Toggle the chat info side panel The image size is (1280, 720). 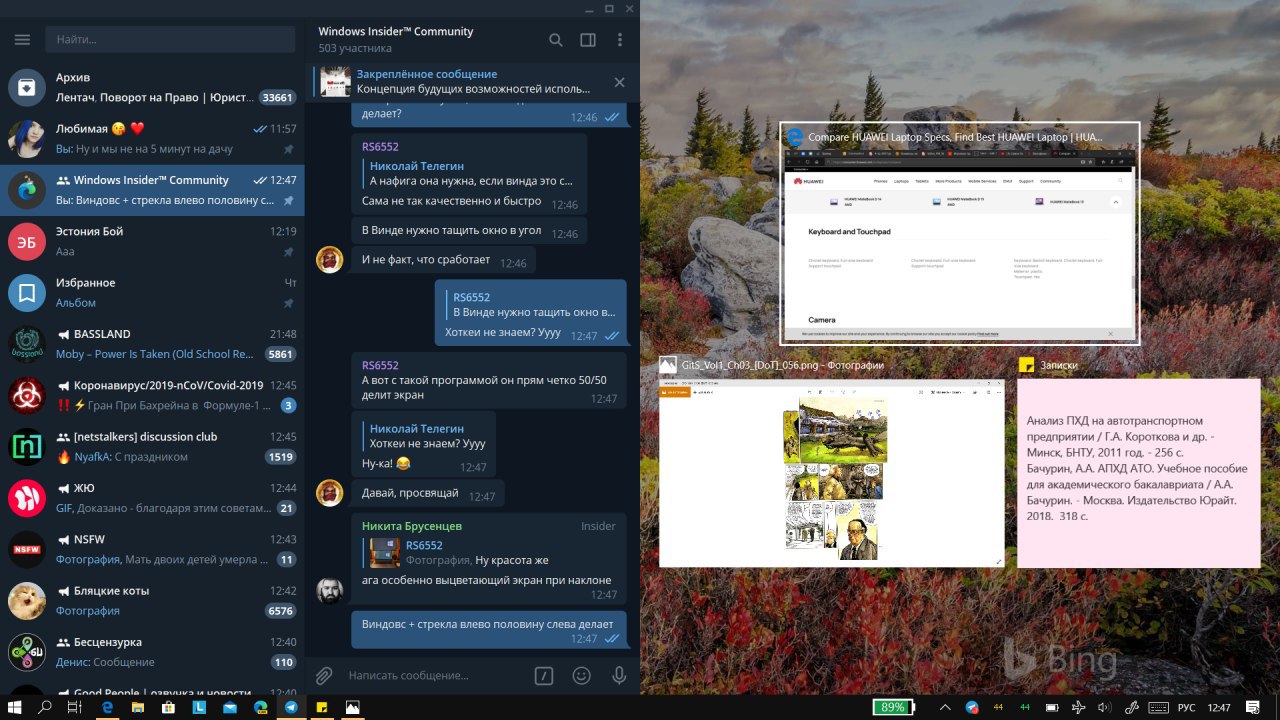(x=588, y=40)
